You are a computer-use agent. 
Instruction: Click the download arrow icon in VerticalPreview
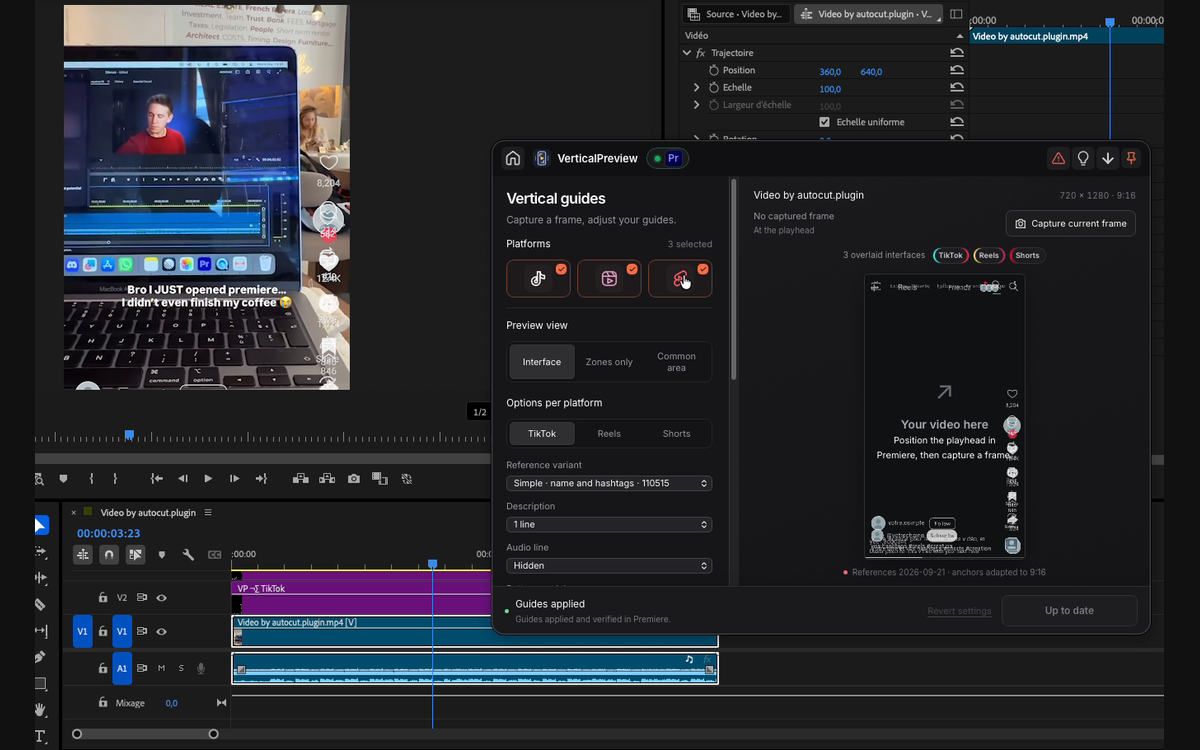[x=1108, y=158]
